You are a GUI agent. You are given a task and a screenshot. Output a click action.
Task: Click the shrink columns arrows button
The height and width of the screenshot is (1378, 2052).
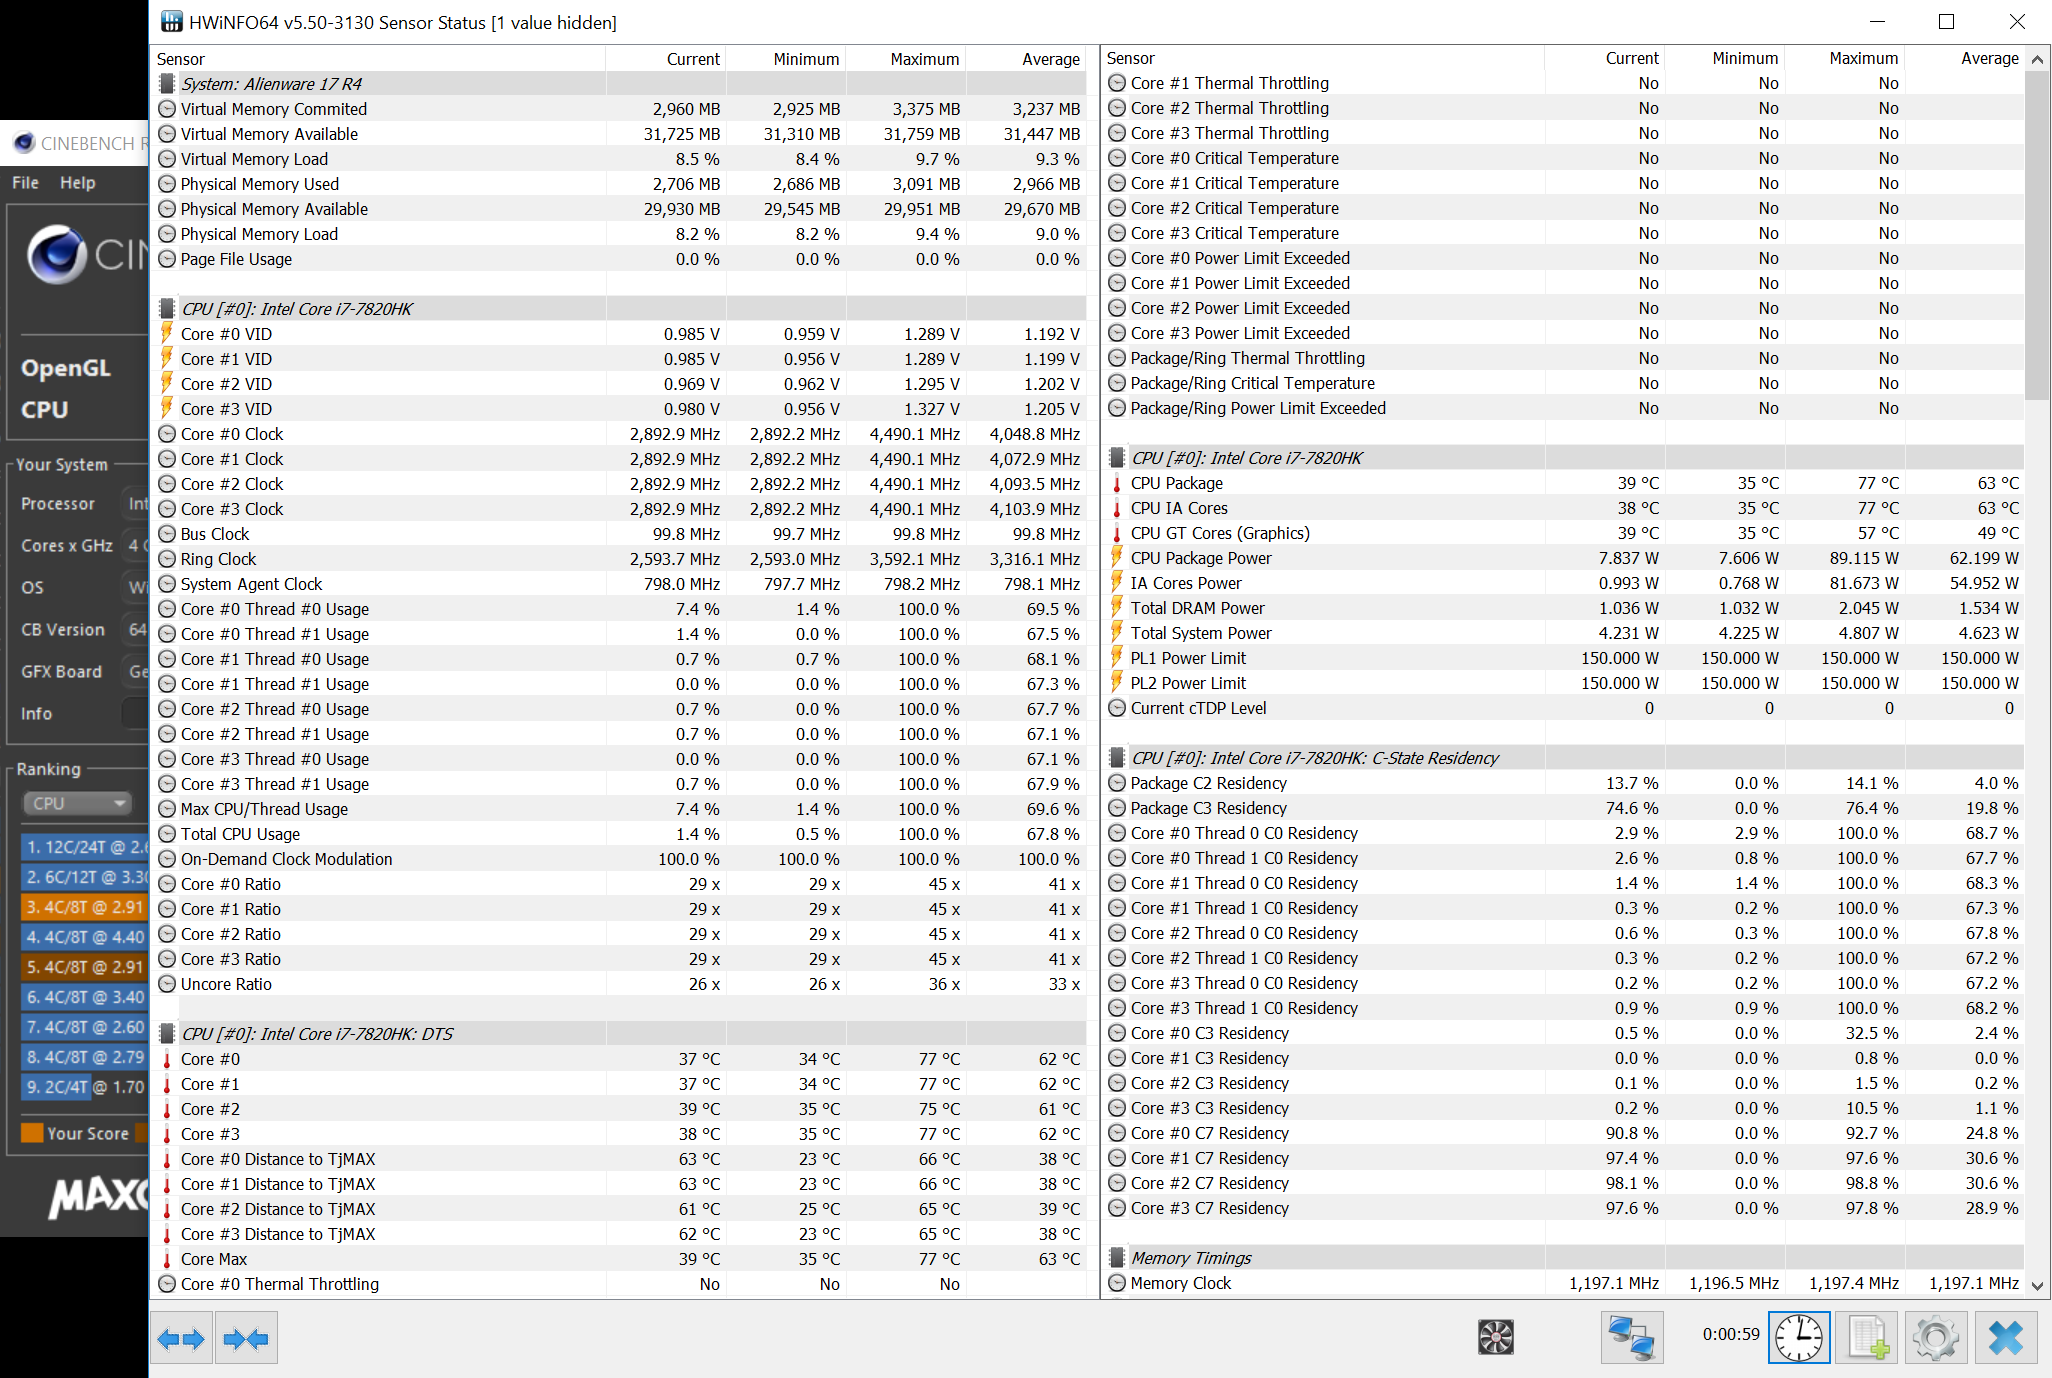pyautogui.click(x=246, y=1338)
